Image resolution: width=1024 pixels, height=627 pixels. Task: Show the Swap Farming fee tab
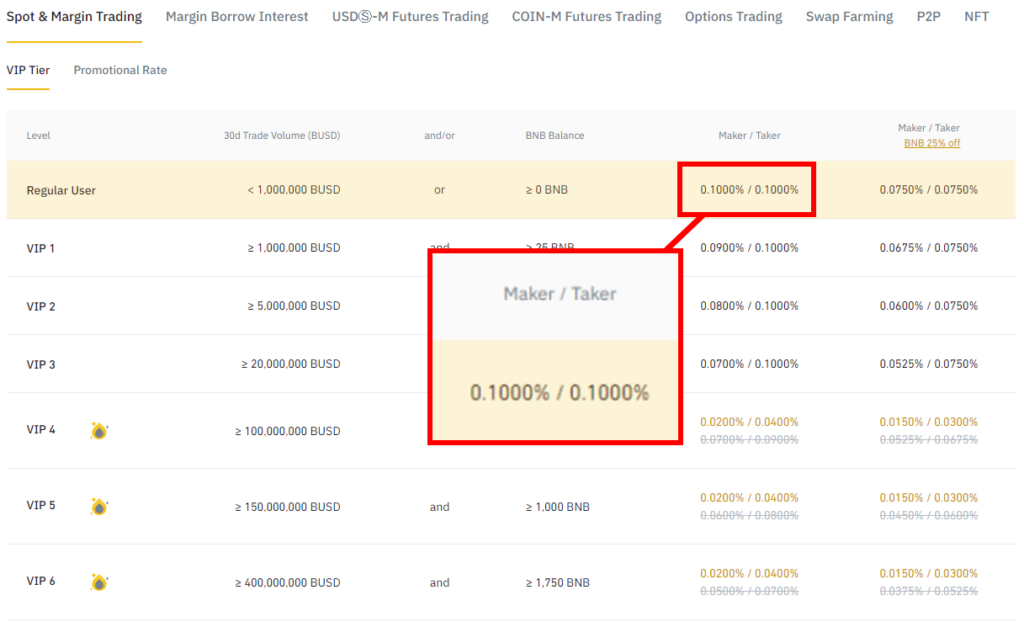pyautogui.click(x=849, y=16)
